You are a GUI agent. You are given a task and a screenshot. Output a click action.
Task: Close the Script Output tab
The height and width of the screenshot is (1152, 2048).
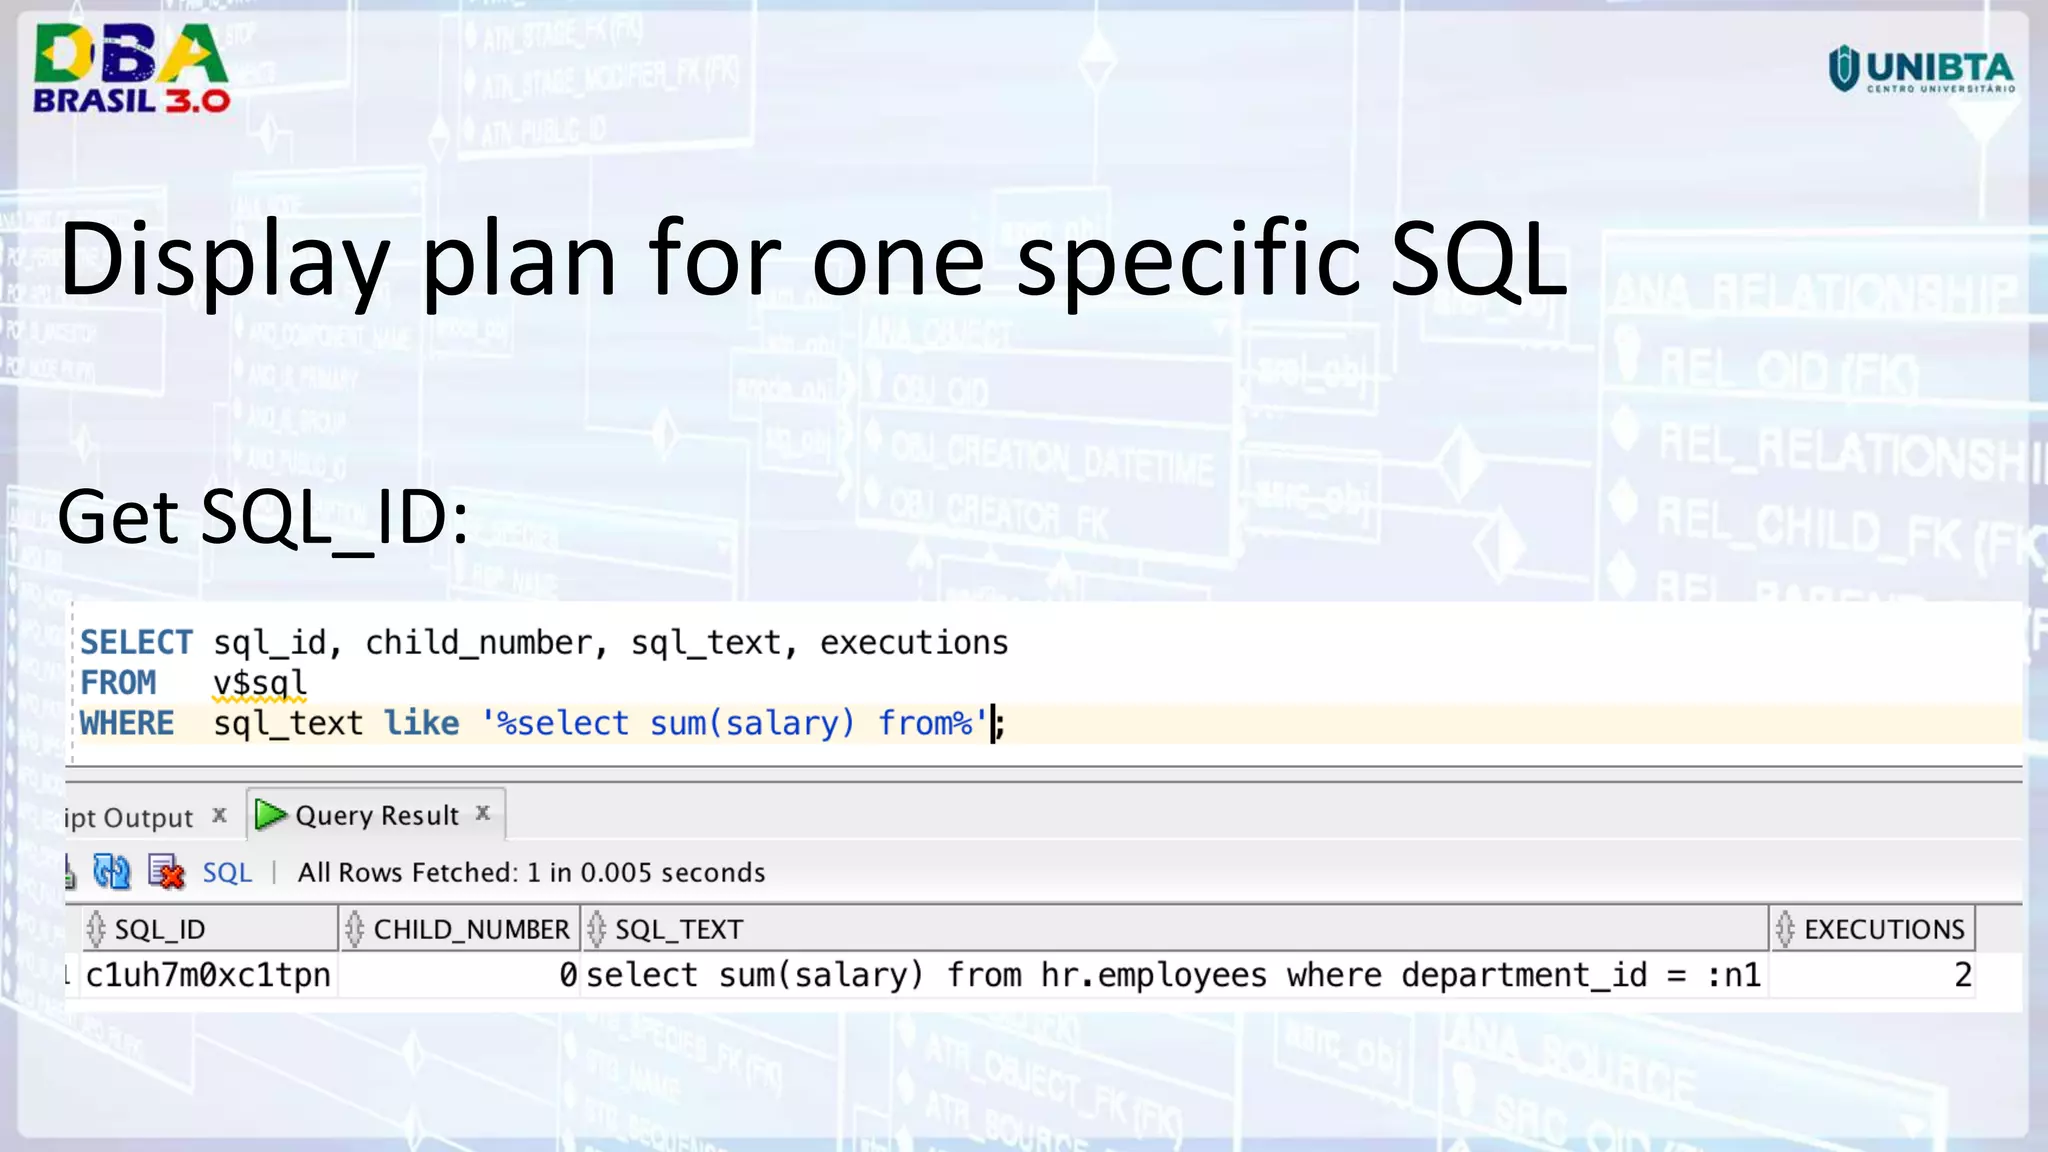point(220,815)
